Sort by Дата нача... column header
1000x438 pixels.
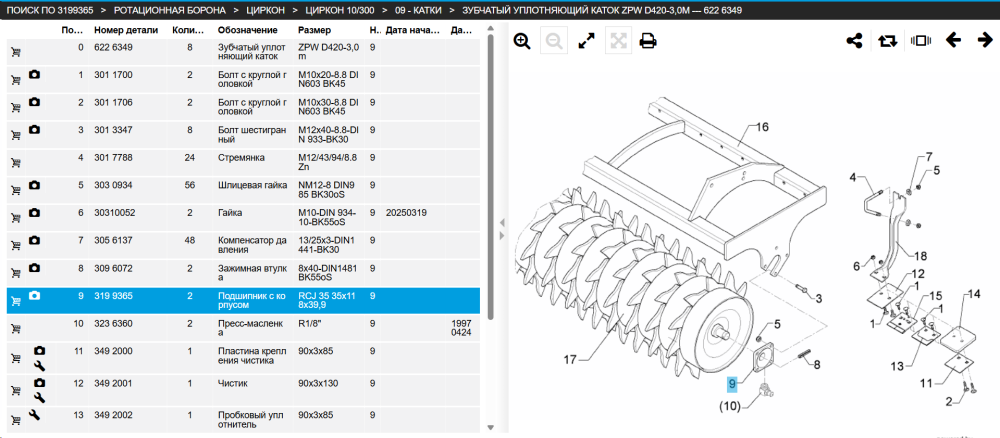(413, 30)
